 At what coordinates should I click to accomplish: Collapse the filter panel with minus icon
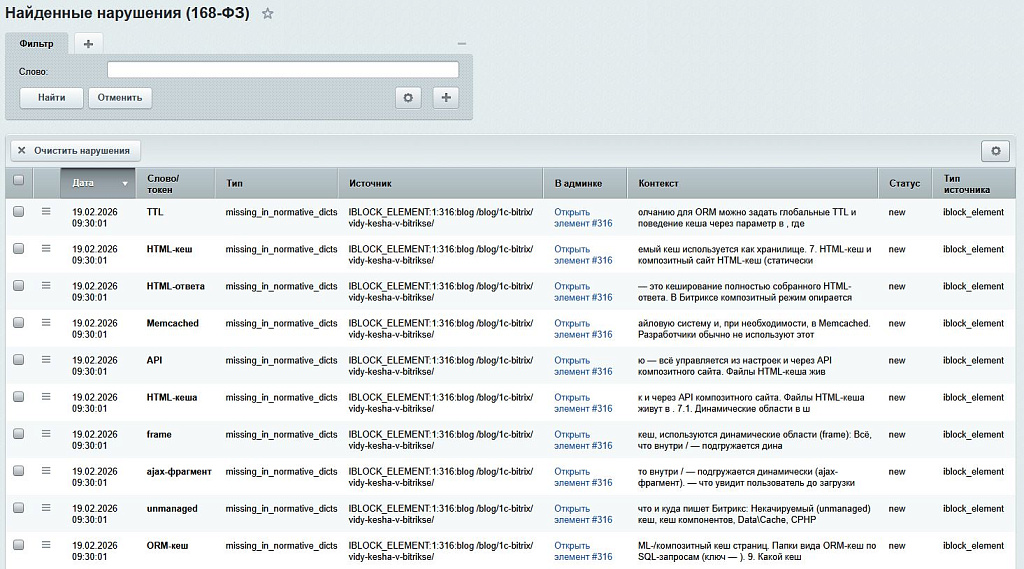click(x=461, y=44)
